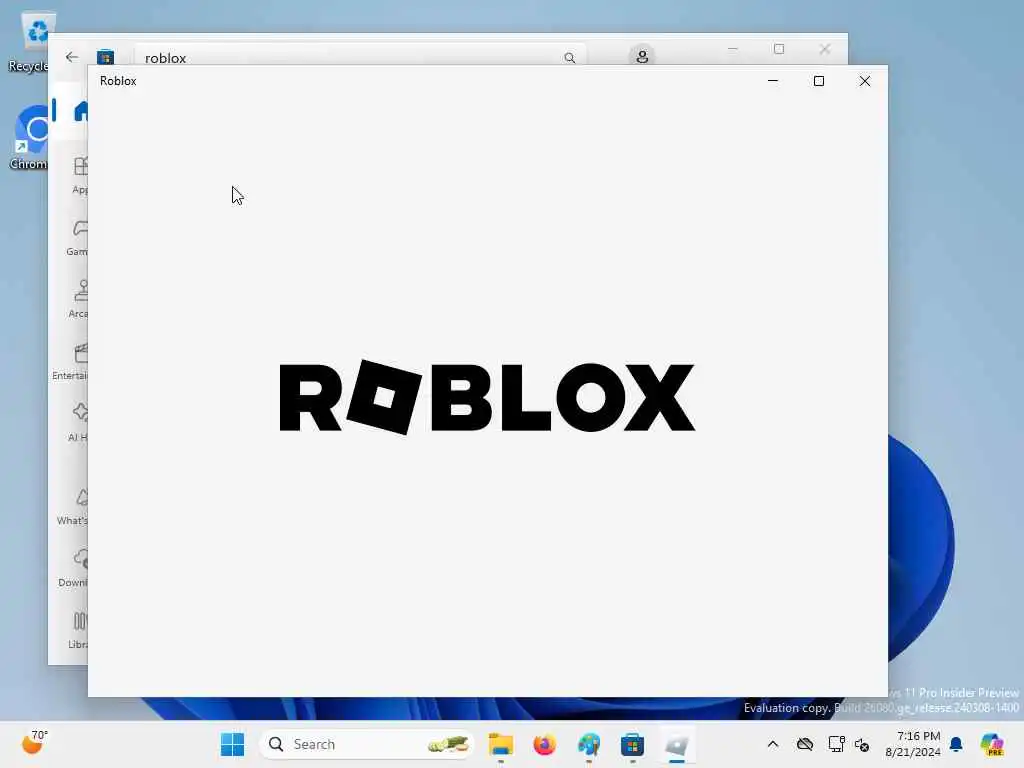Screen dimensions: 1024x768
Task: Open Apps section in Store sidebar
Action: coord(78,175)
